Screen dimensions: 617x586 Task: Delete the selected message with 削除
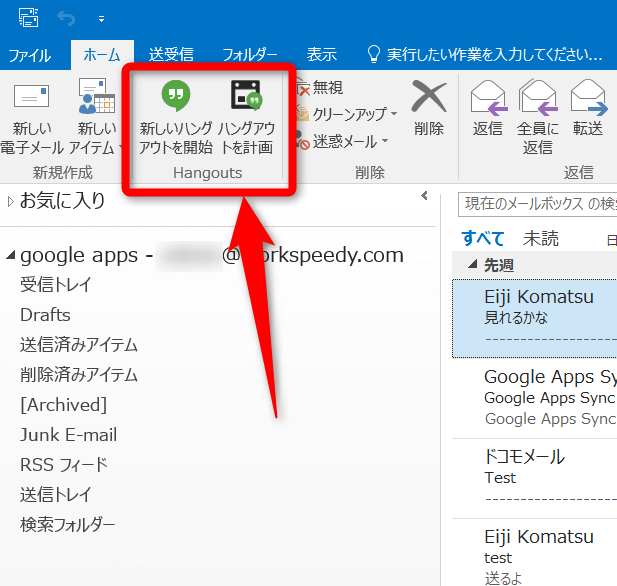click(x=428, y=108)
